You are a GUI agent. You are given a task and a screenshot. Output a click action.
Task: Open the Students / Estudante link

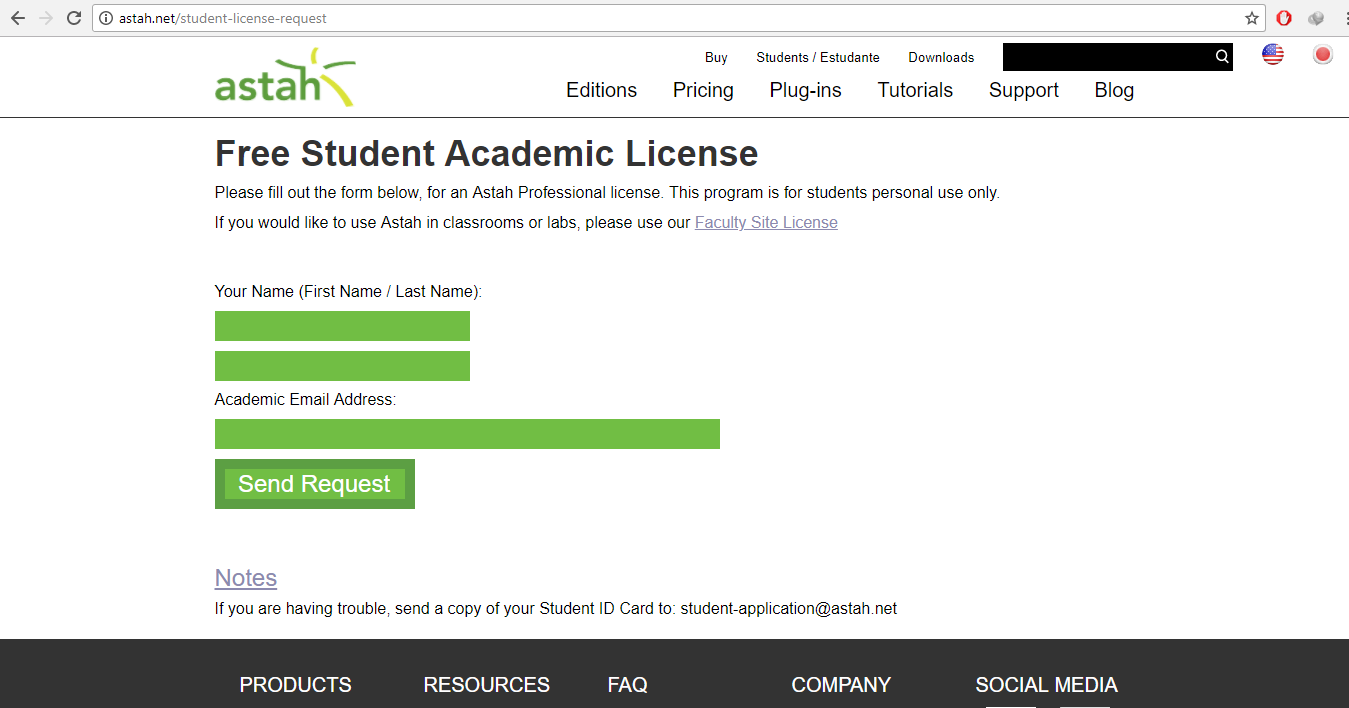point(818,57)
